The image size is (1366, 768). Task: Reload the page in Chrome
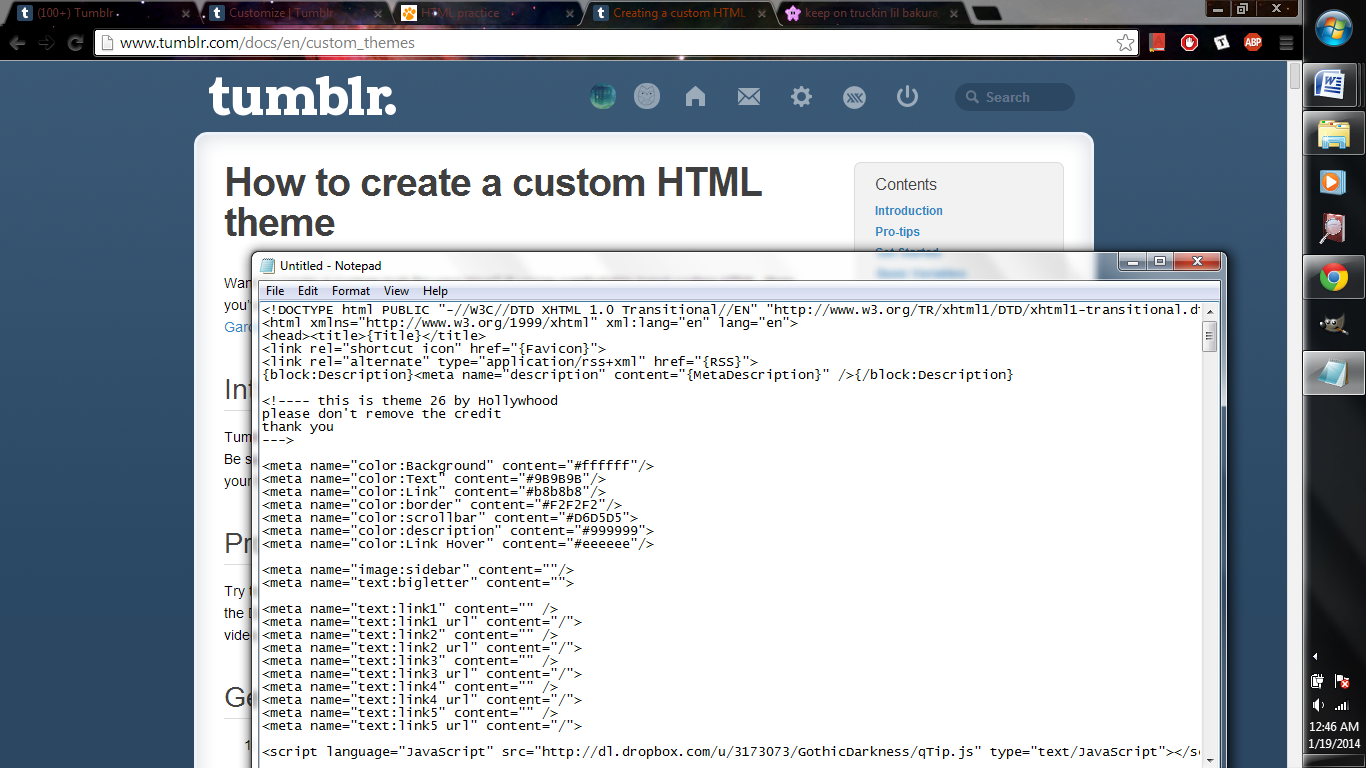coord(75,43)
